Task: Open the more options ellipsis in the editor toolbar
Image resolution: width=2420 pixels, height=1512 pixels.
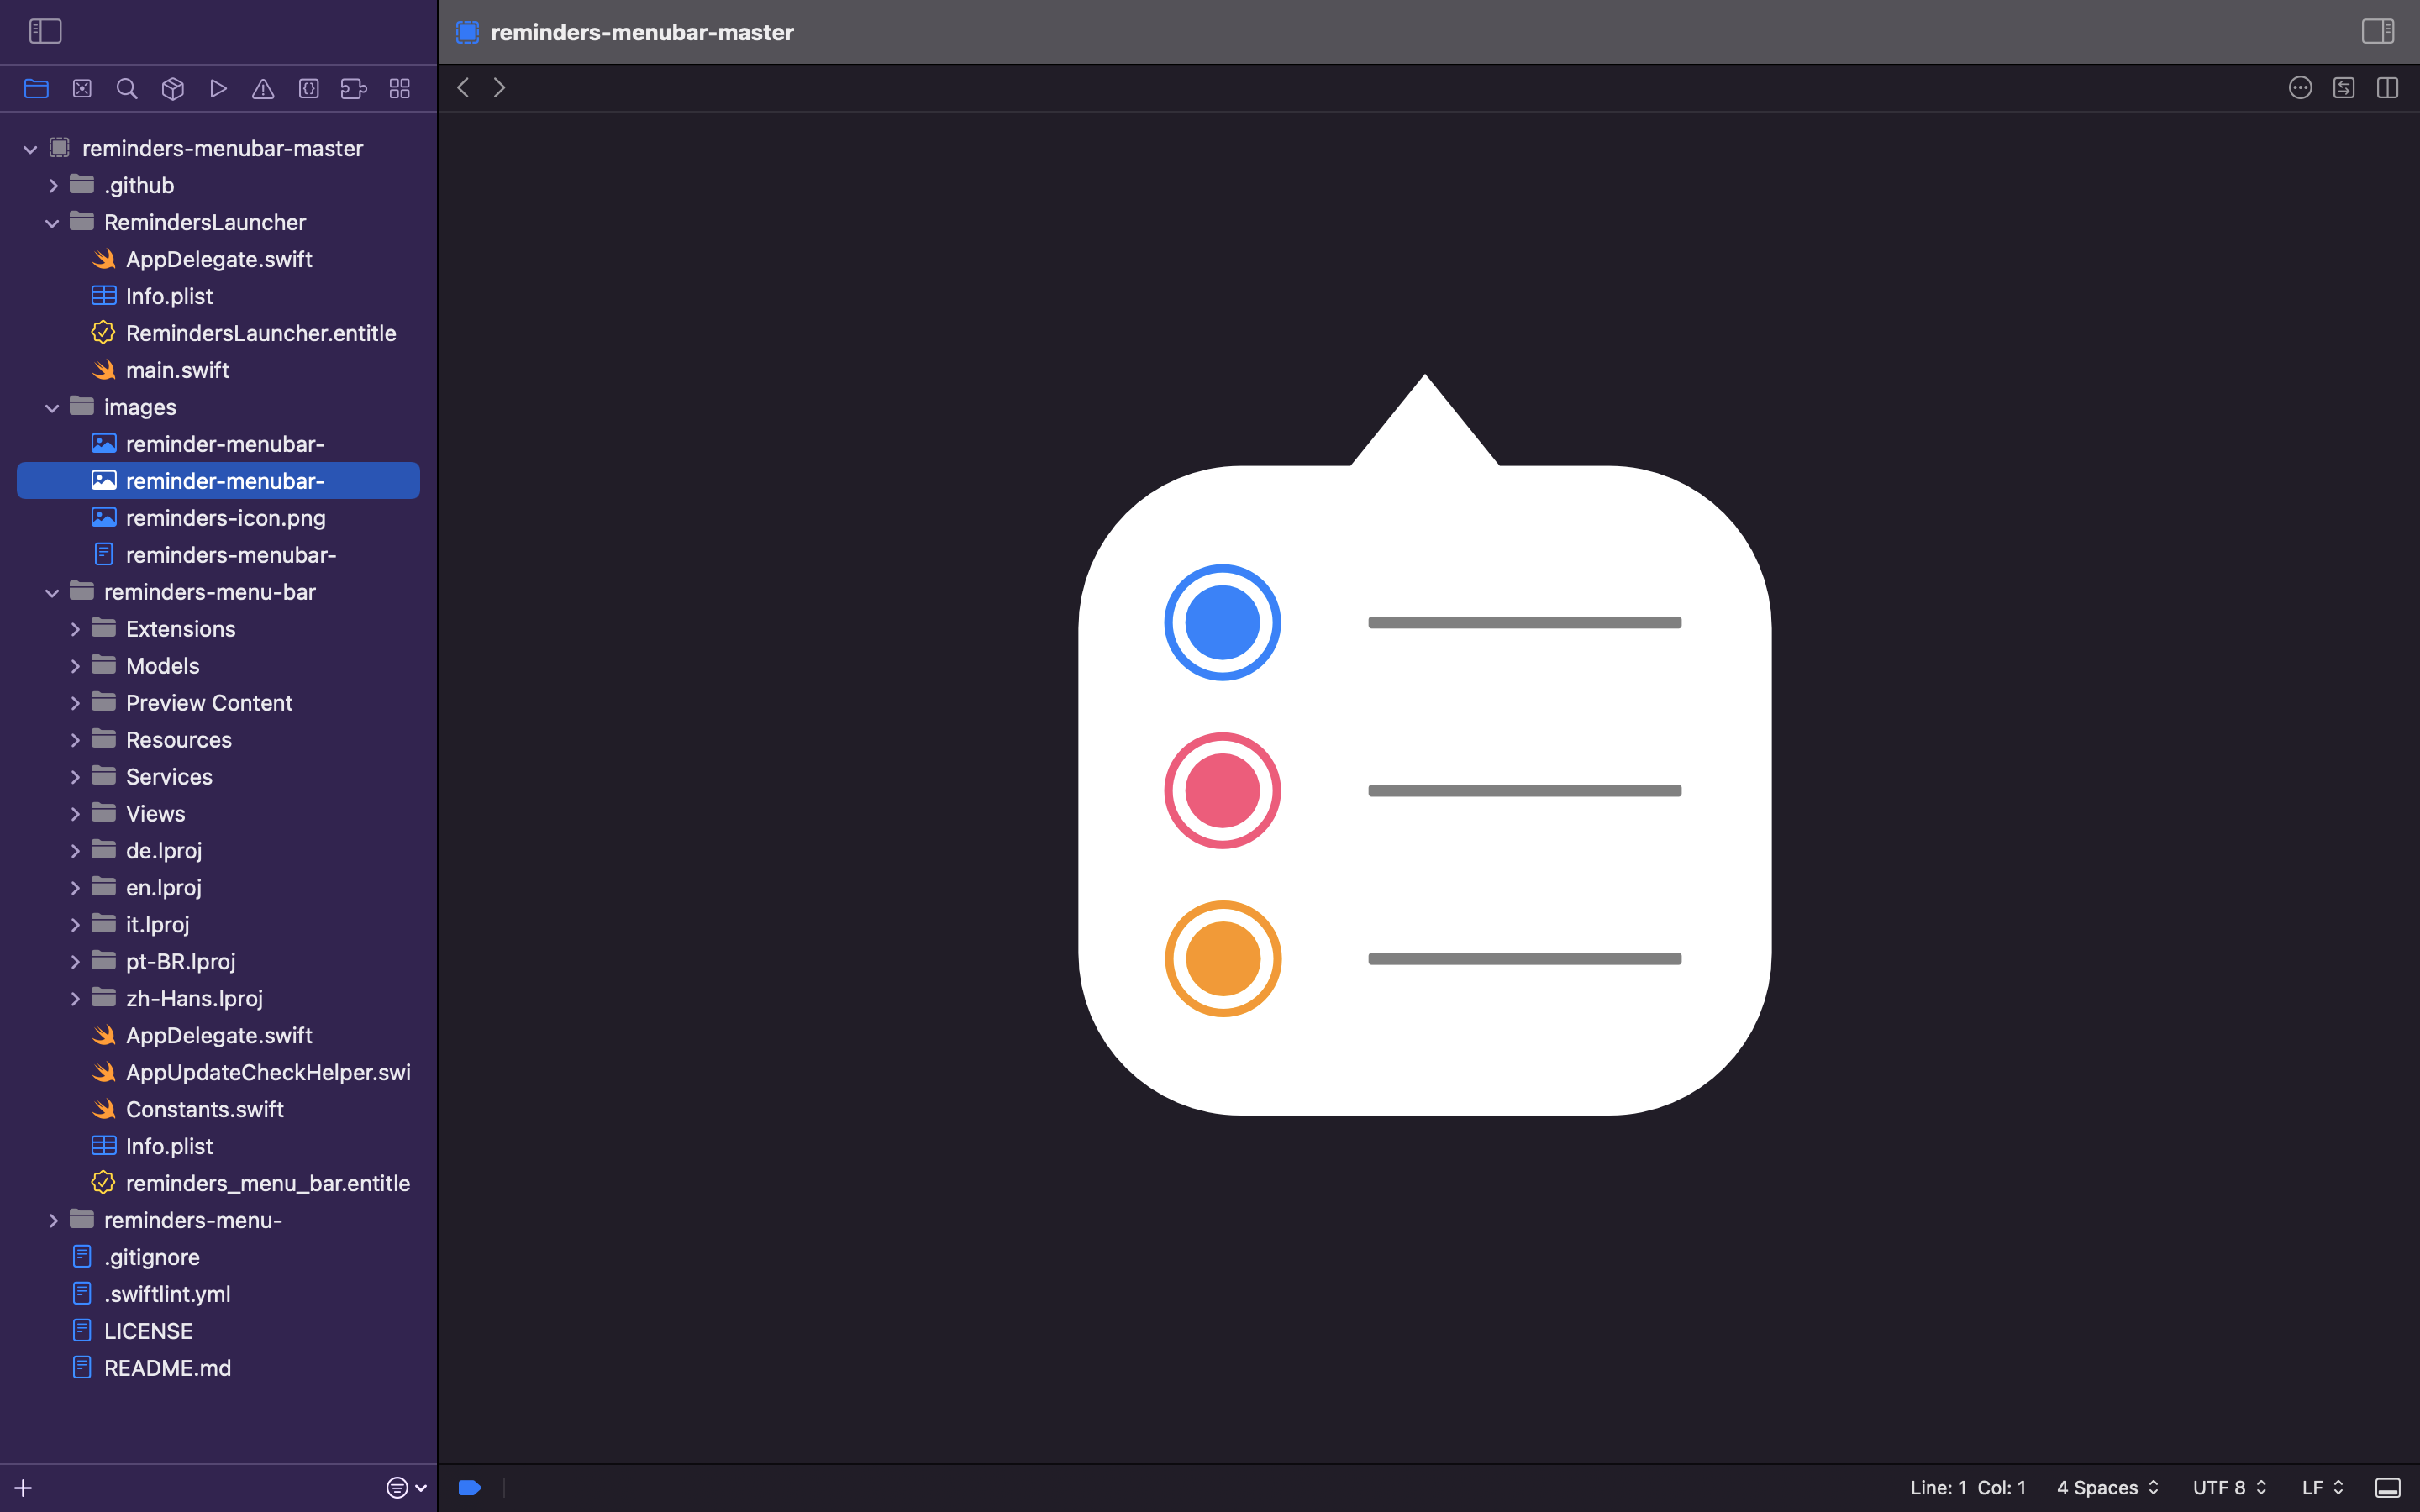Action: point(2300,88)
